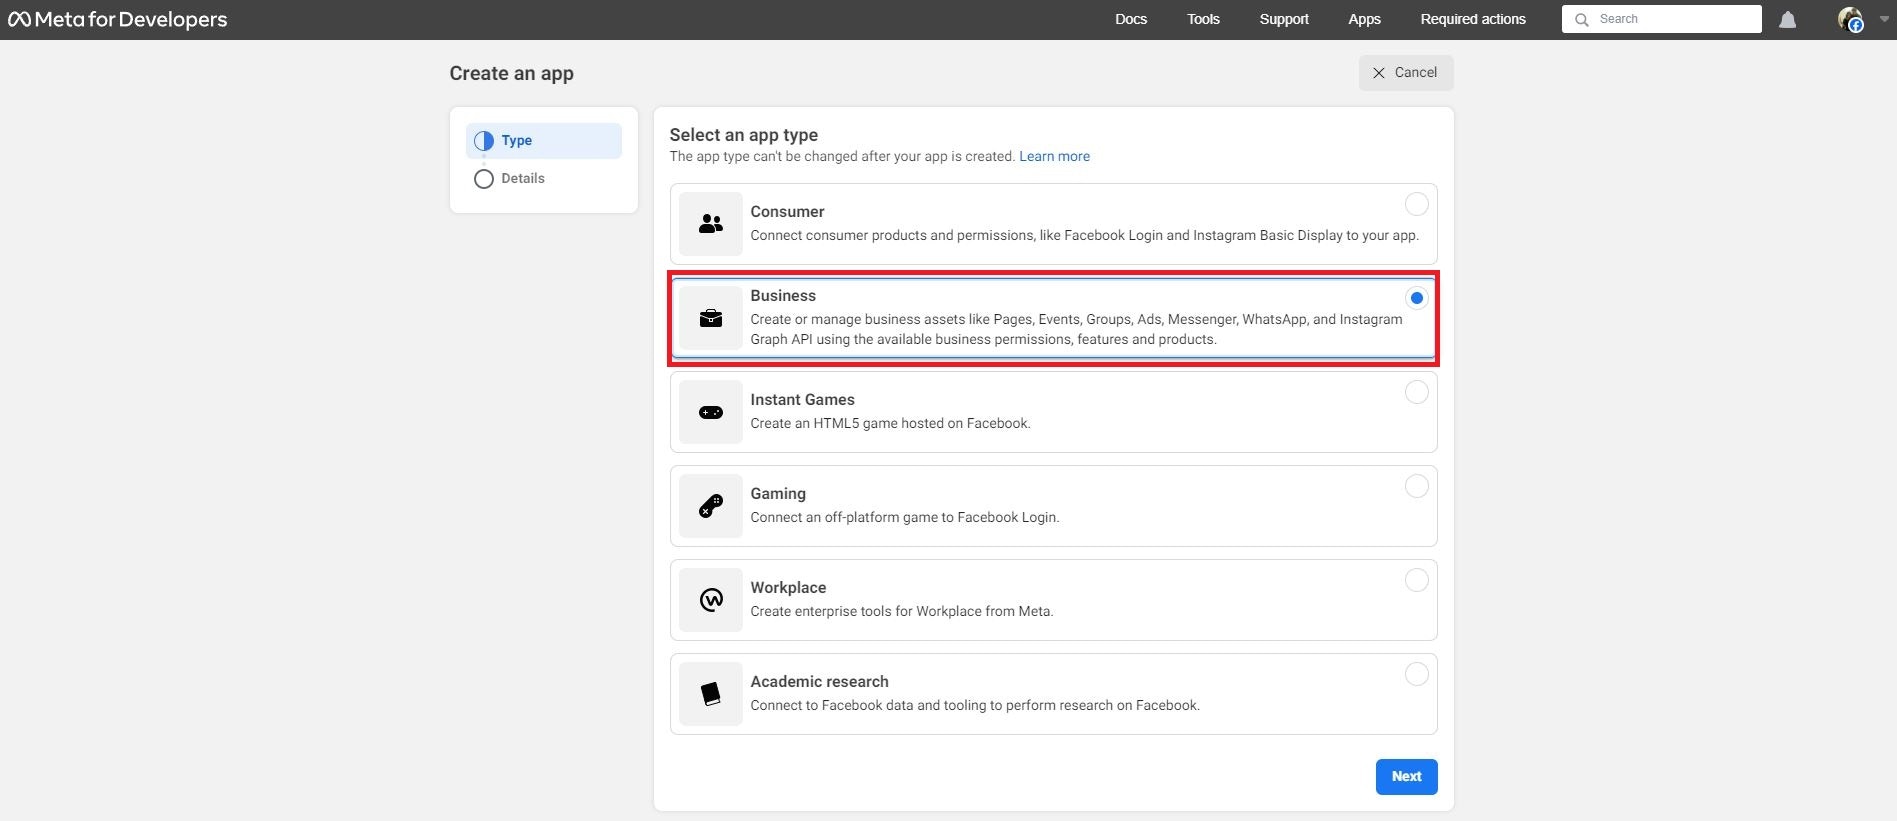Click the Business briefcase icon

point(711,318)
